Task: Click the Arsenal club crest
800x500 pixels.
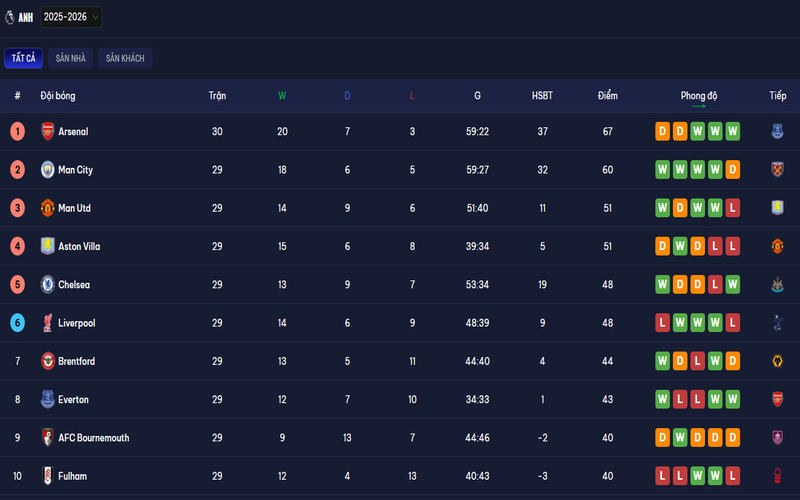Action: click(47, 131)
